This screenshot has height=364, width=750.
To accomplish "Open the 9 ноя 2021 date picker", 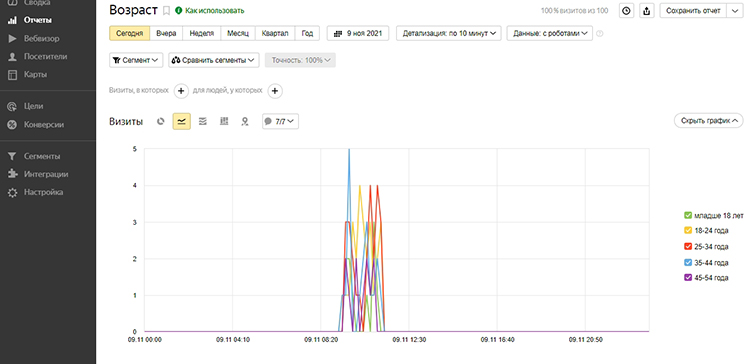I will 358,33.
